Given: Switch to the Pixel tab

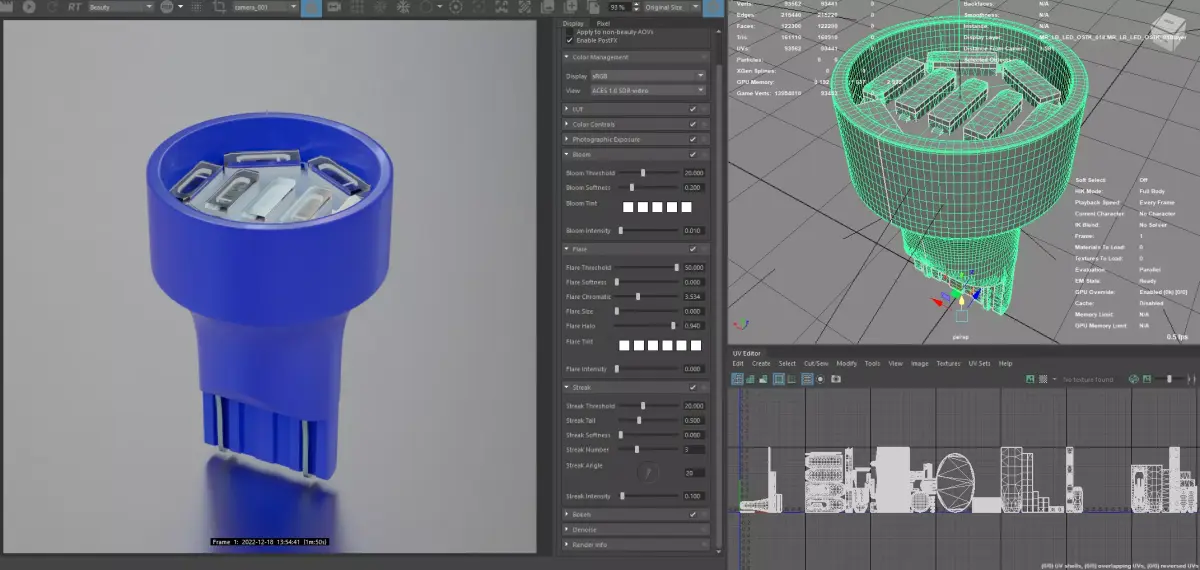Looking at the screenshot, I should (x=603, y=23).
